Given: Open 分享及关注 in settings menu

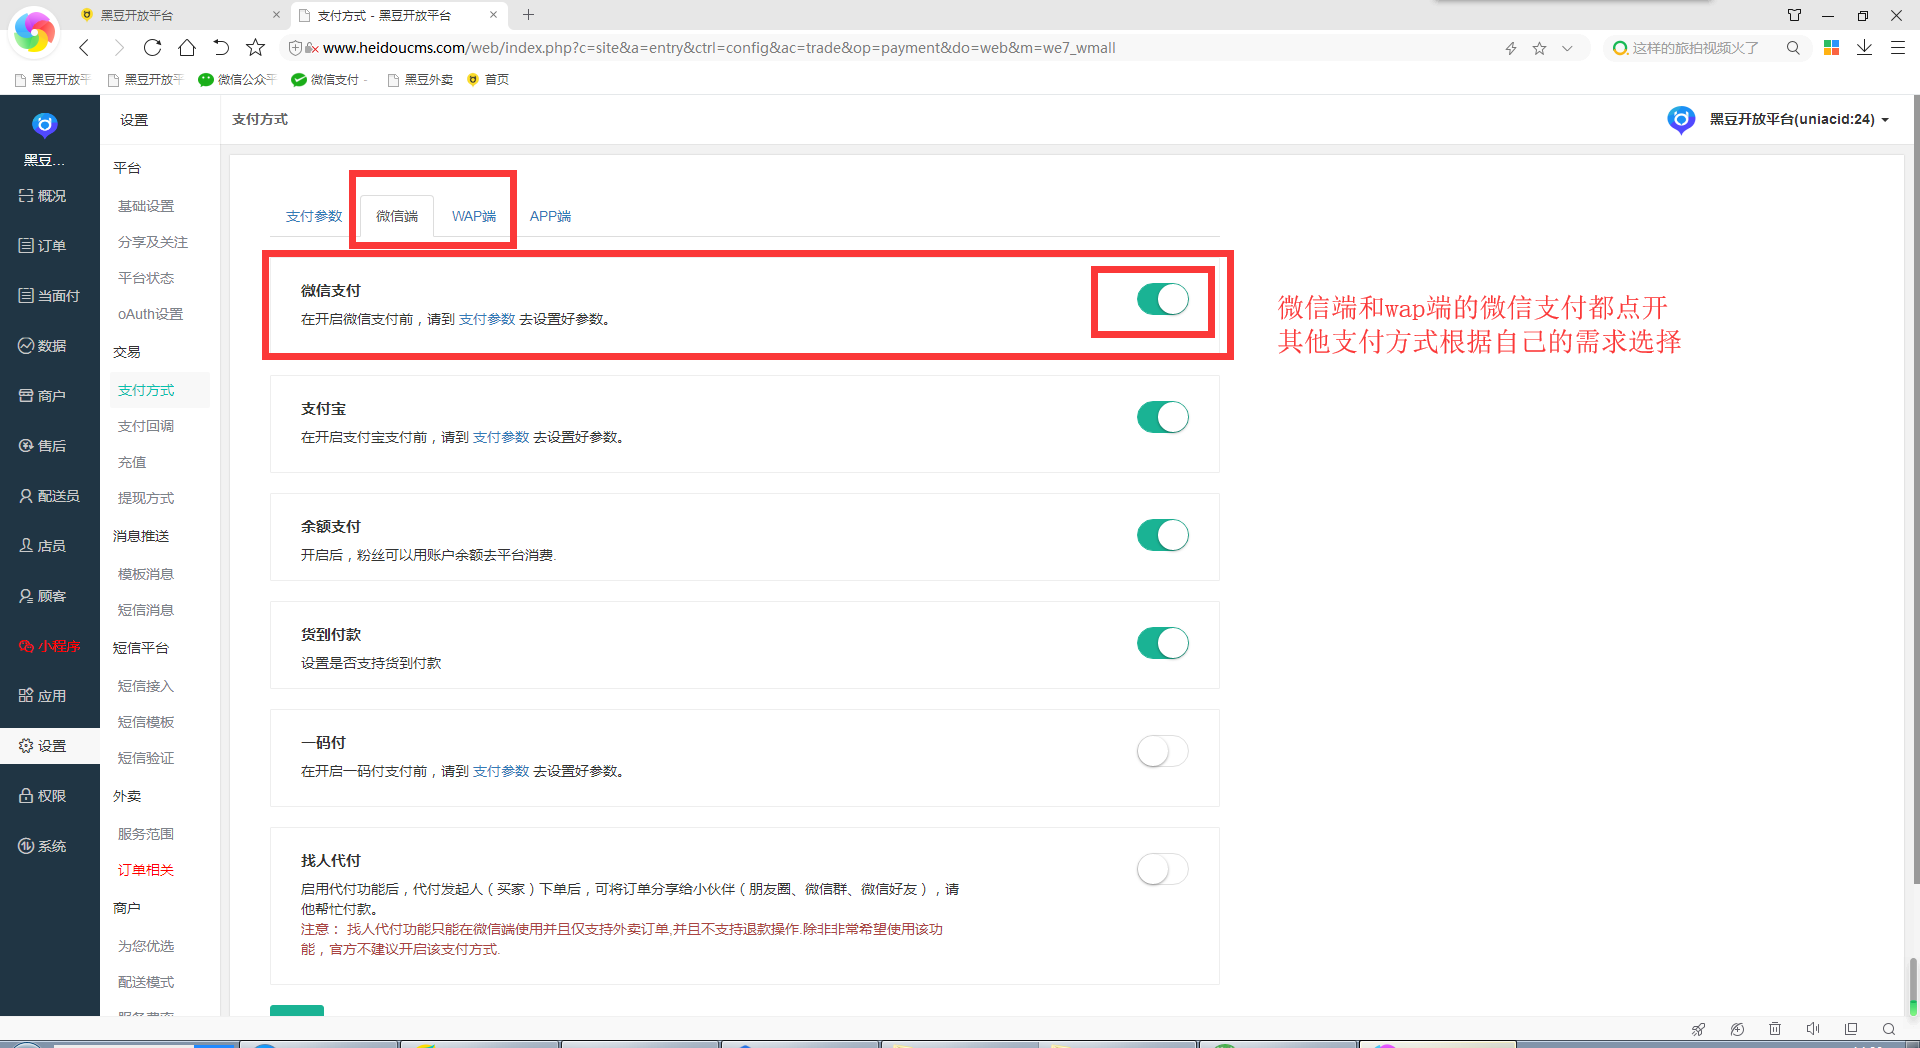Looking at the screenshot, I should click(153, 242).
